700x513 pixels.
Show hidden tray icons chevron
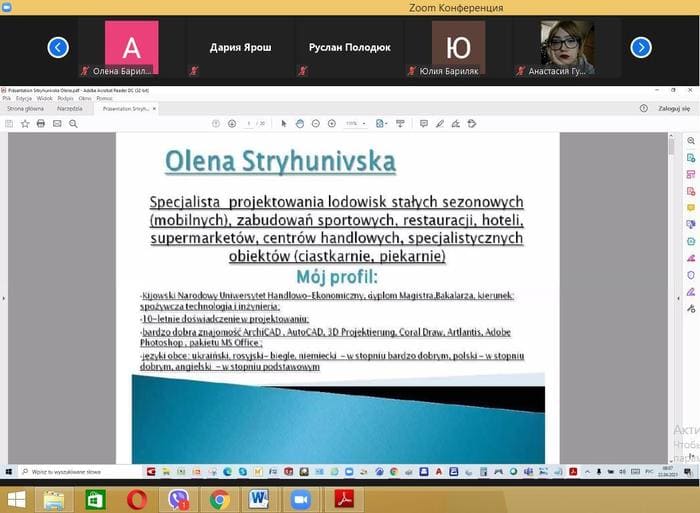click(588, 471)
